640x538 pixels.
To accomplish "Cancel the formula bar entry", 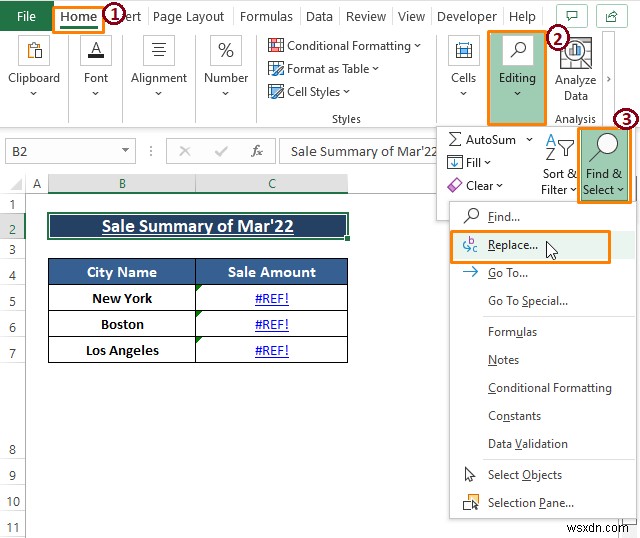I will (185, 151).
